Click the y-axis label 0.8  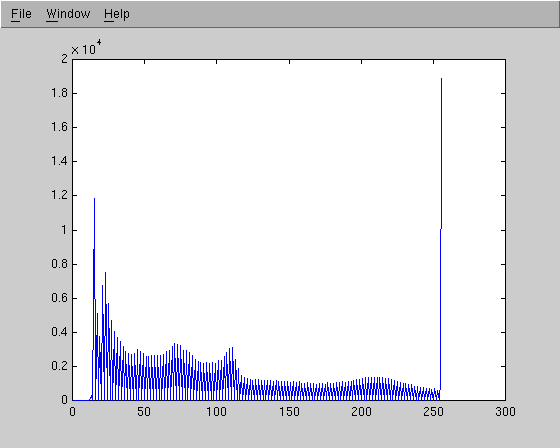(59, 264)
